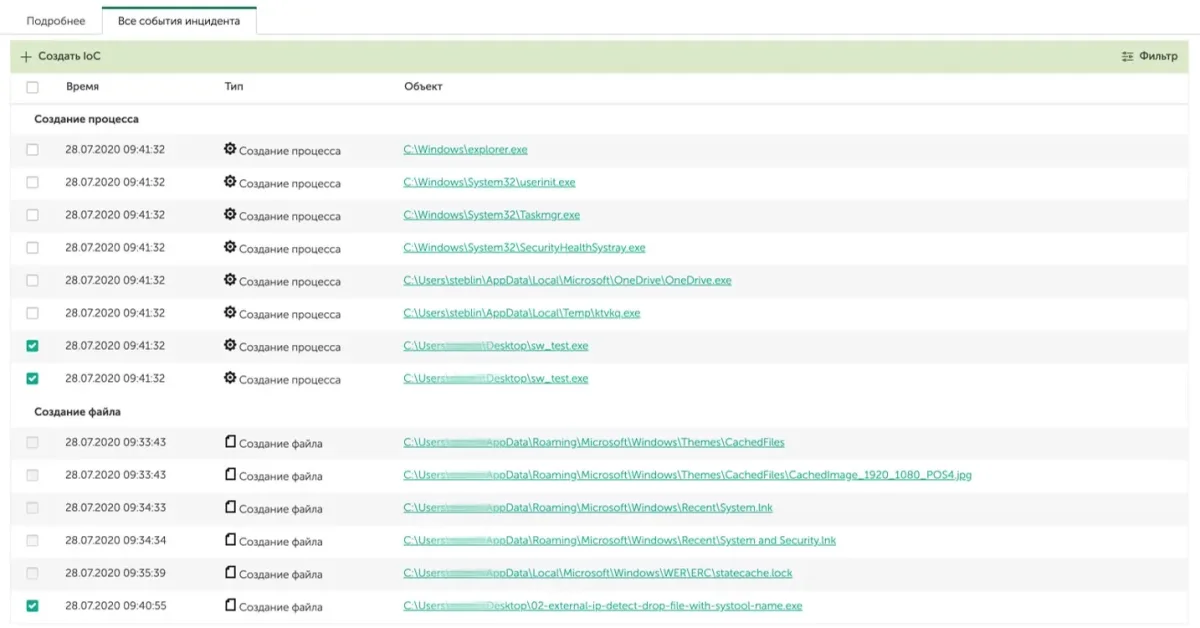Open the Фильтр filter panel
Screen dimensions: 1200x628
click(x=1158, y=57)
